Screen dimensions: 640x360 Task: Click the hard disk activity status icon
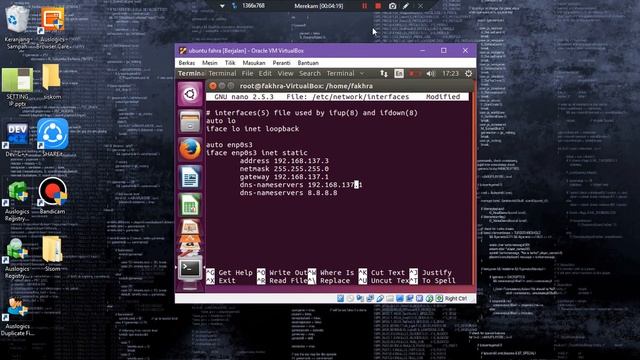pos(340,298)
